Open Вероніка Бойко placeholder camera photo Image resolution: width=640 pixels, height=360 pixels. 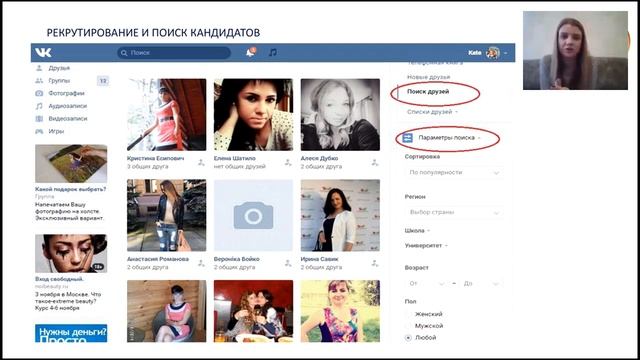click(x=253, y=215)
